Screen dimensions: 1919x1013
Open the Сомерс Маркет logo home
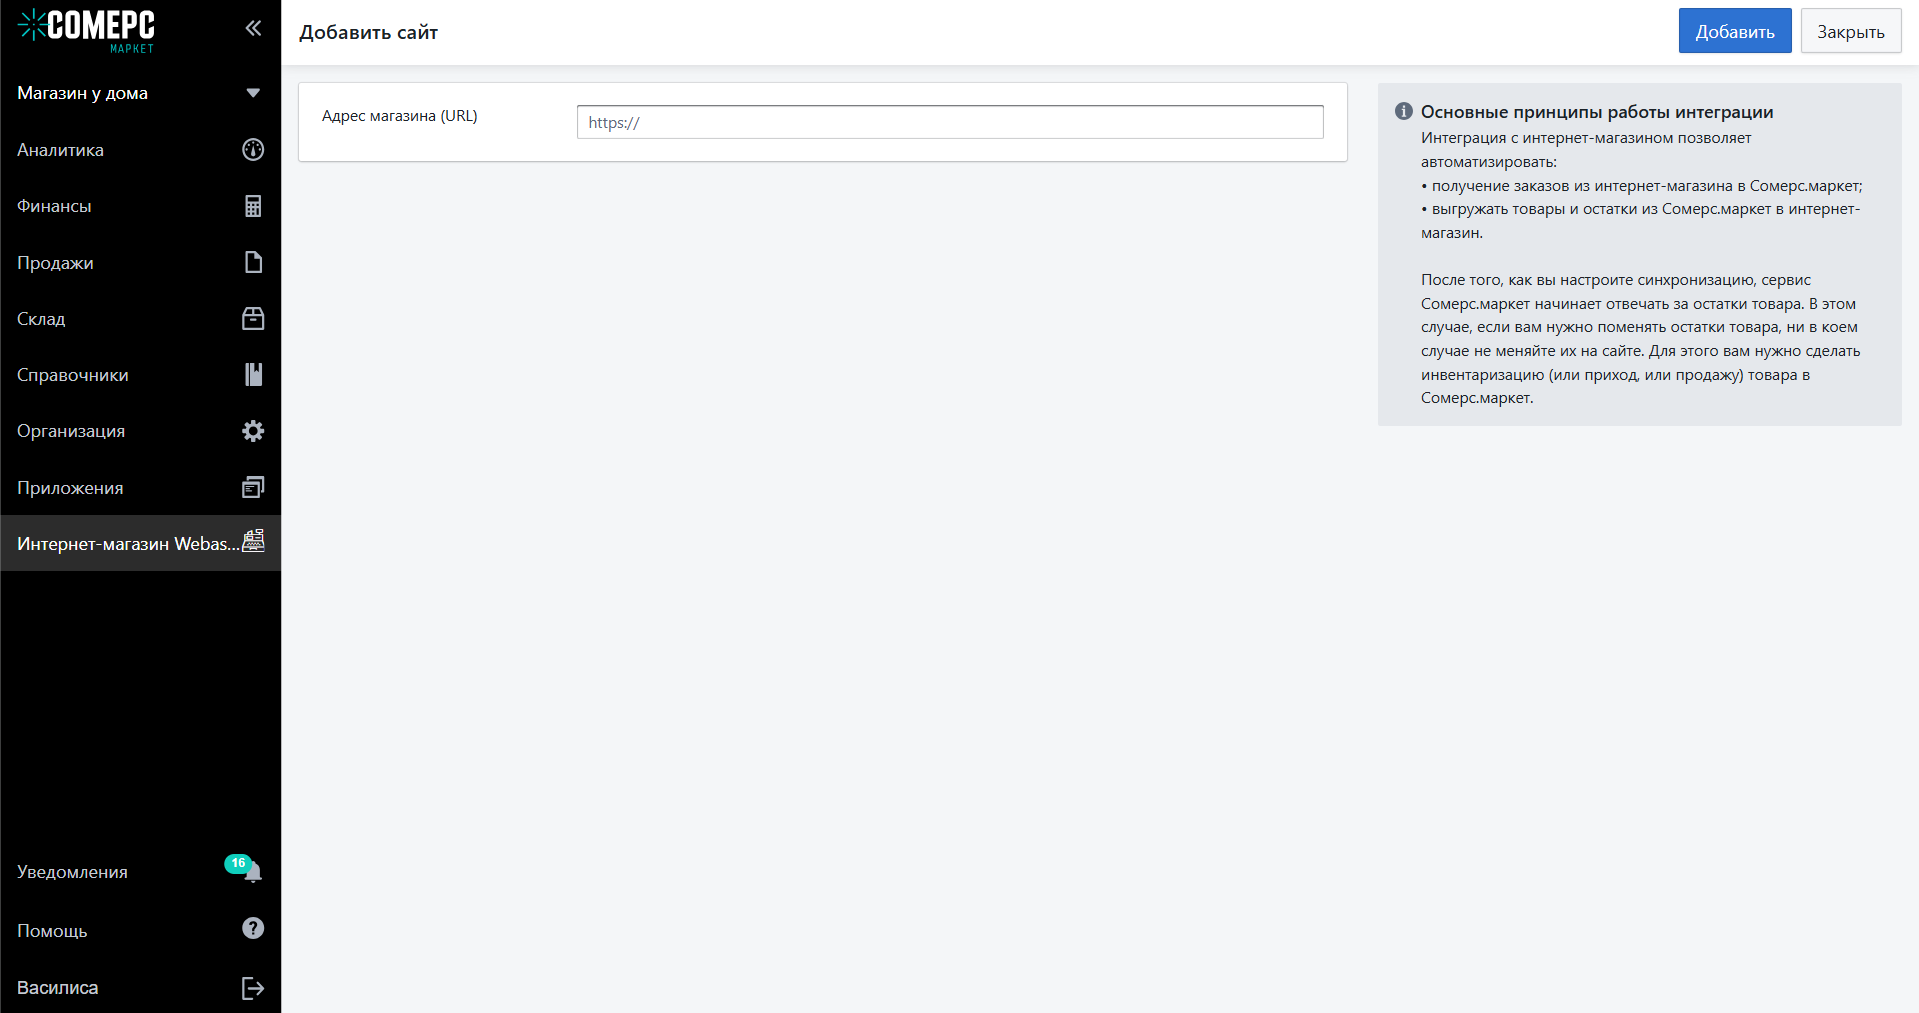86,30
